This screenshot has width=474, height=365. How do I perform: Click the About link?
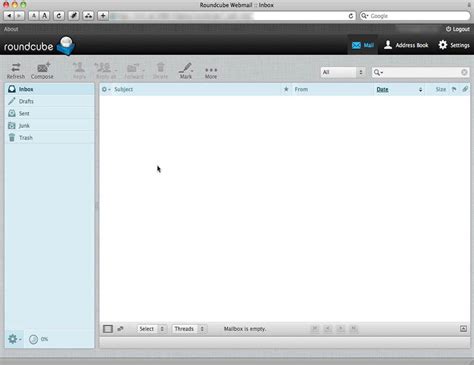click(11, 29)
